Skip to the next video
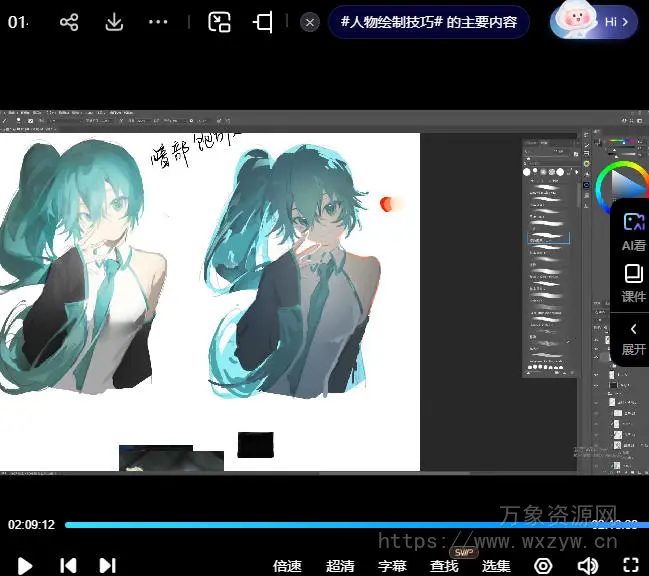The image size is (649, 576). 108,565
